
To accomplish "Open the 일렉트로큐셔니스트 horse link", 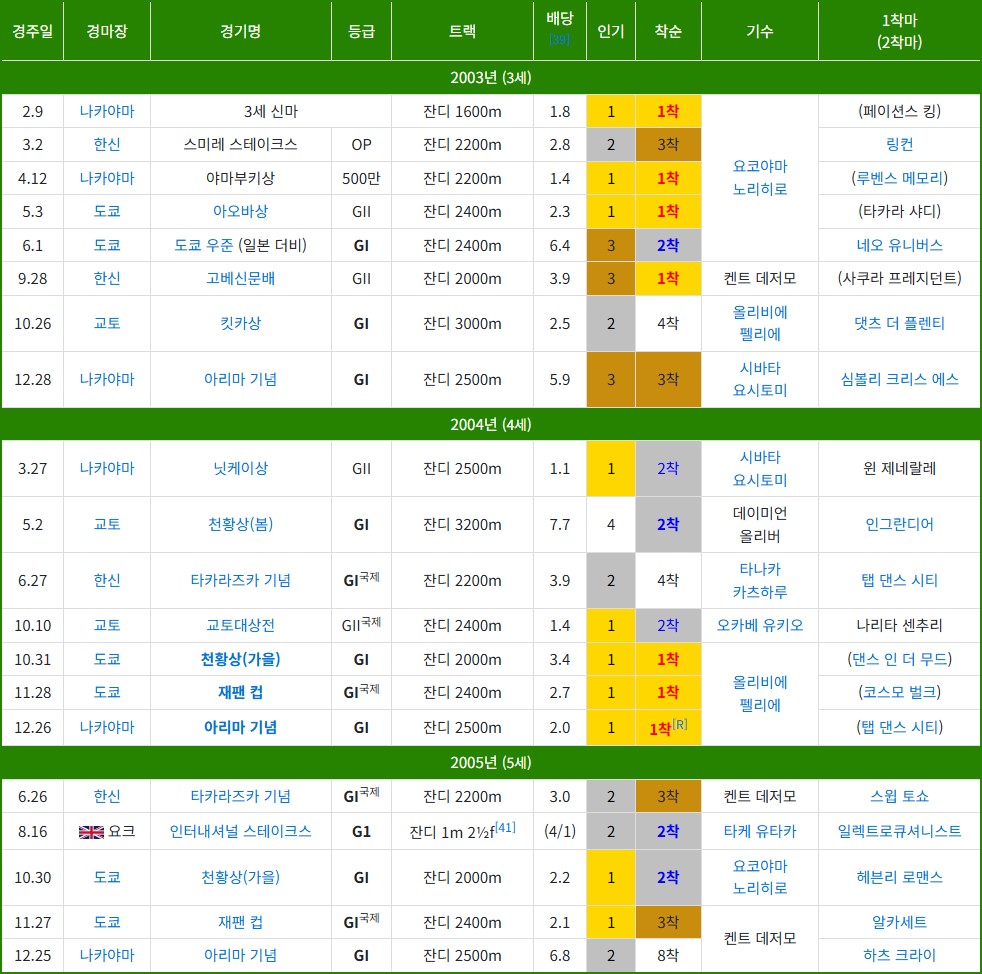I will 899,831.
